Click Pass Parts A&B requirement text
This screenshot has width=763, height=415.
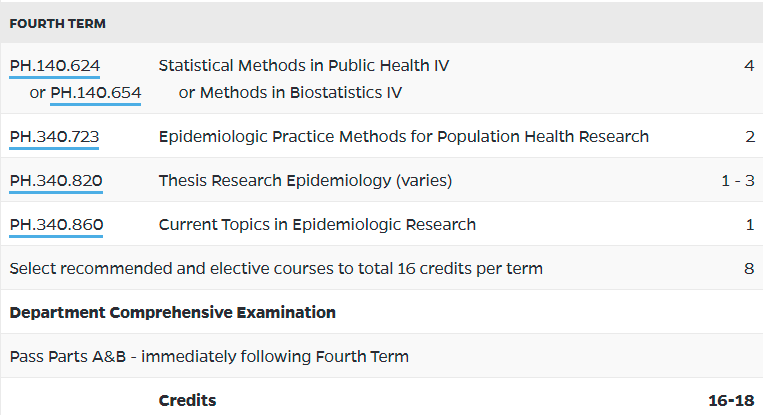[209, 357]
